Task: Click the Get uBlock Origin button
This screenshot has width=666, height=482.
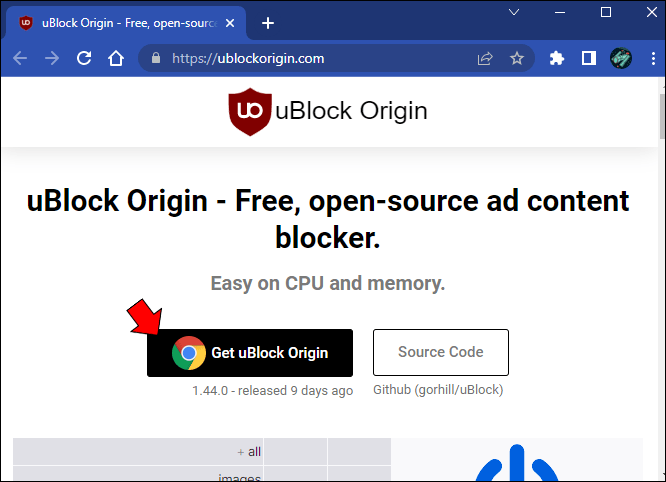Action: point(250,353)
